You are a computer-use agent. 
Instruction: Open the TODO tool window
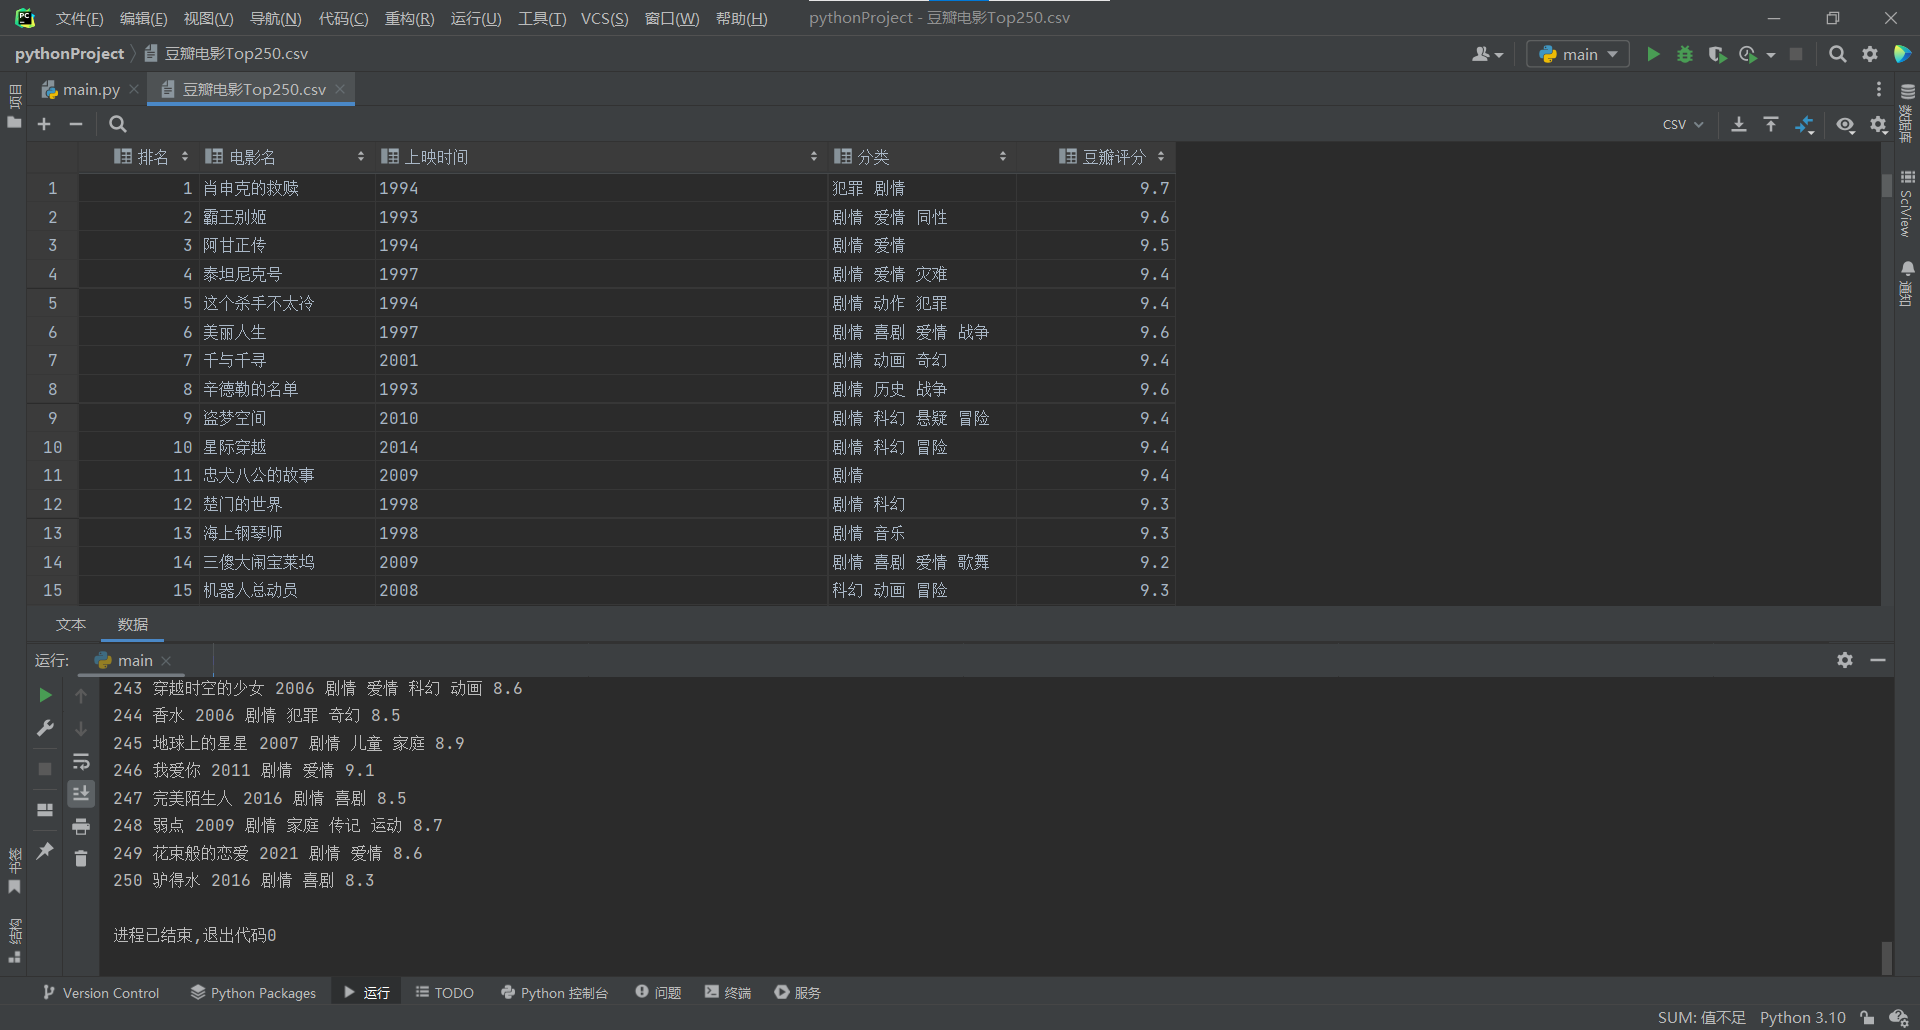[x=445, y=992]
